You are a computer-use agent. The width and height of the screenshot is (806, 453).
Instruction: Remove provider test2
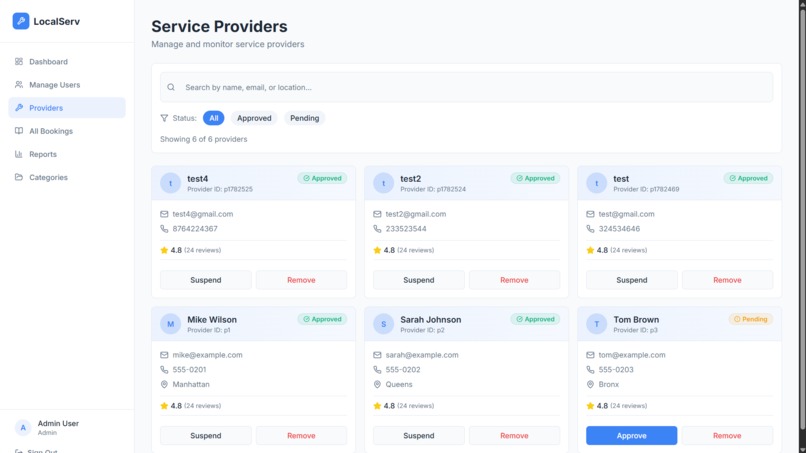pyautogui.click(x=514, y=280)
